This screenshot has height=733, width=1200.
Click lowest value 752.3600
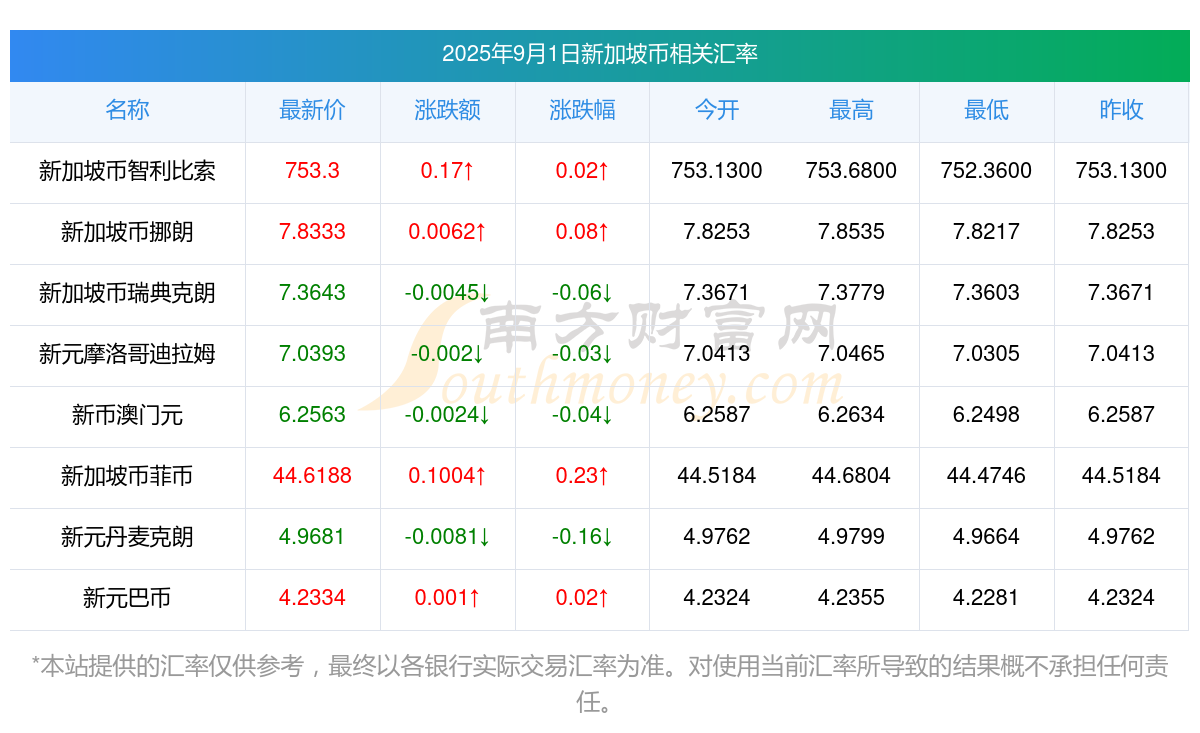pyautogui.click(x=986, y=171)
